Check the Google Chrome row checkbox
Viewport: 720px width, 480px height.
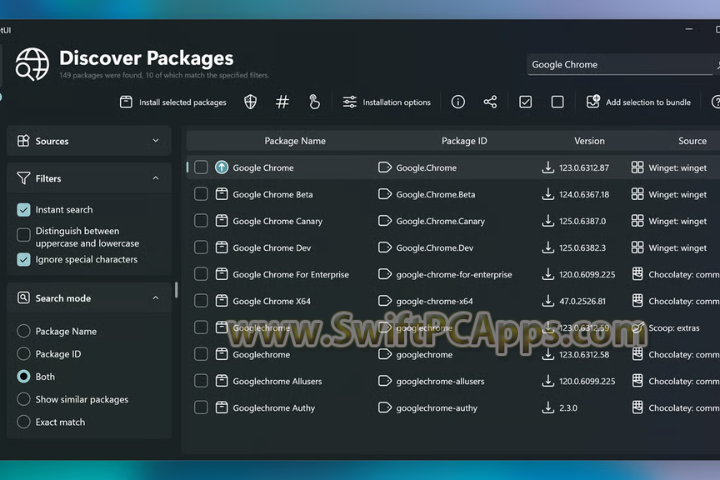click(x=201, y=167)
